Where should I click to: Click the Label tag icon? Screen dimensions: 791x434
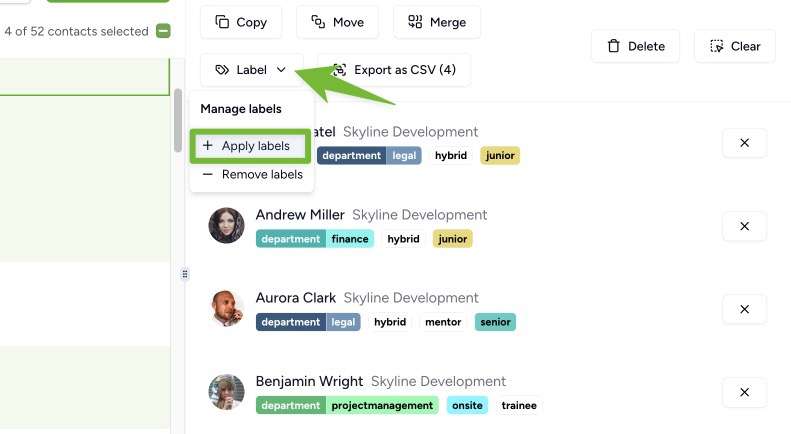click(x=222, y=70)
